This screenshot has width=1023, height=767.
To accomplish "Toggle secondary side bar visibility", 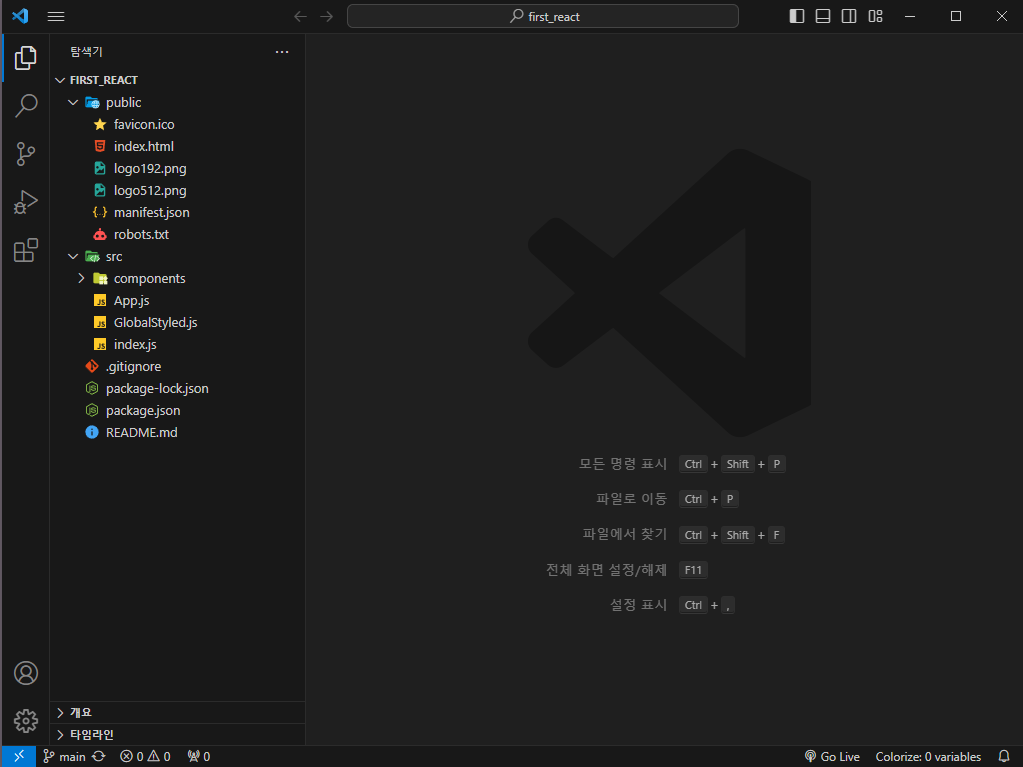I will click(x=849, y=16).
